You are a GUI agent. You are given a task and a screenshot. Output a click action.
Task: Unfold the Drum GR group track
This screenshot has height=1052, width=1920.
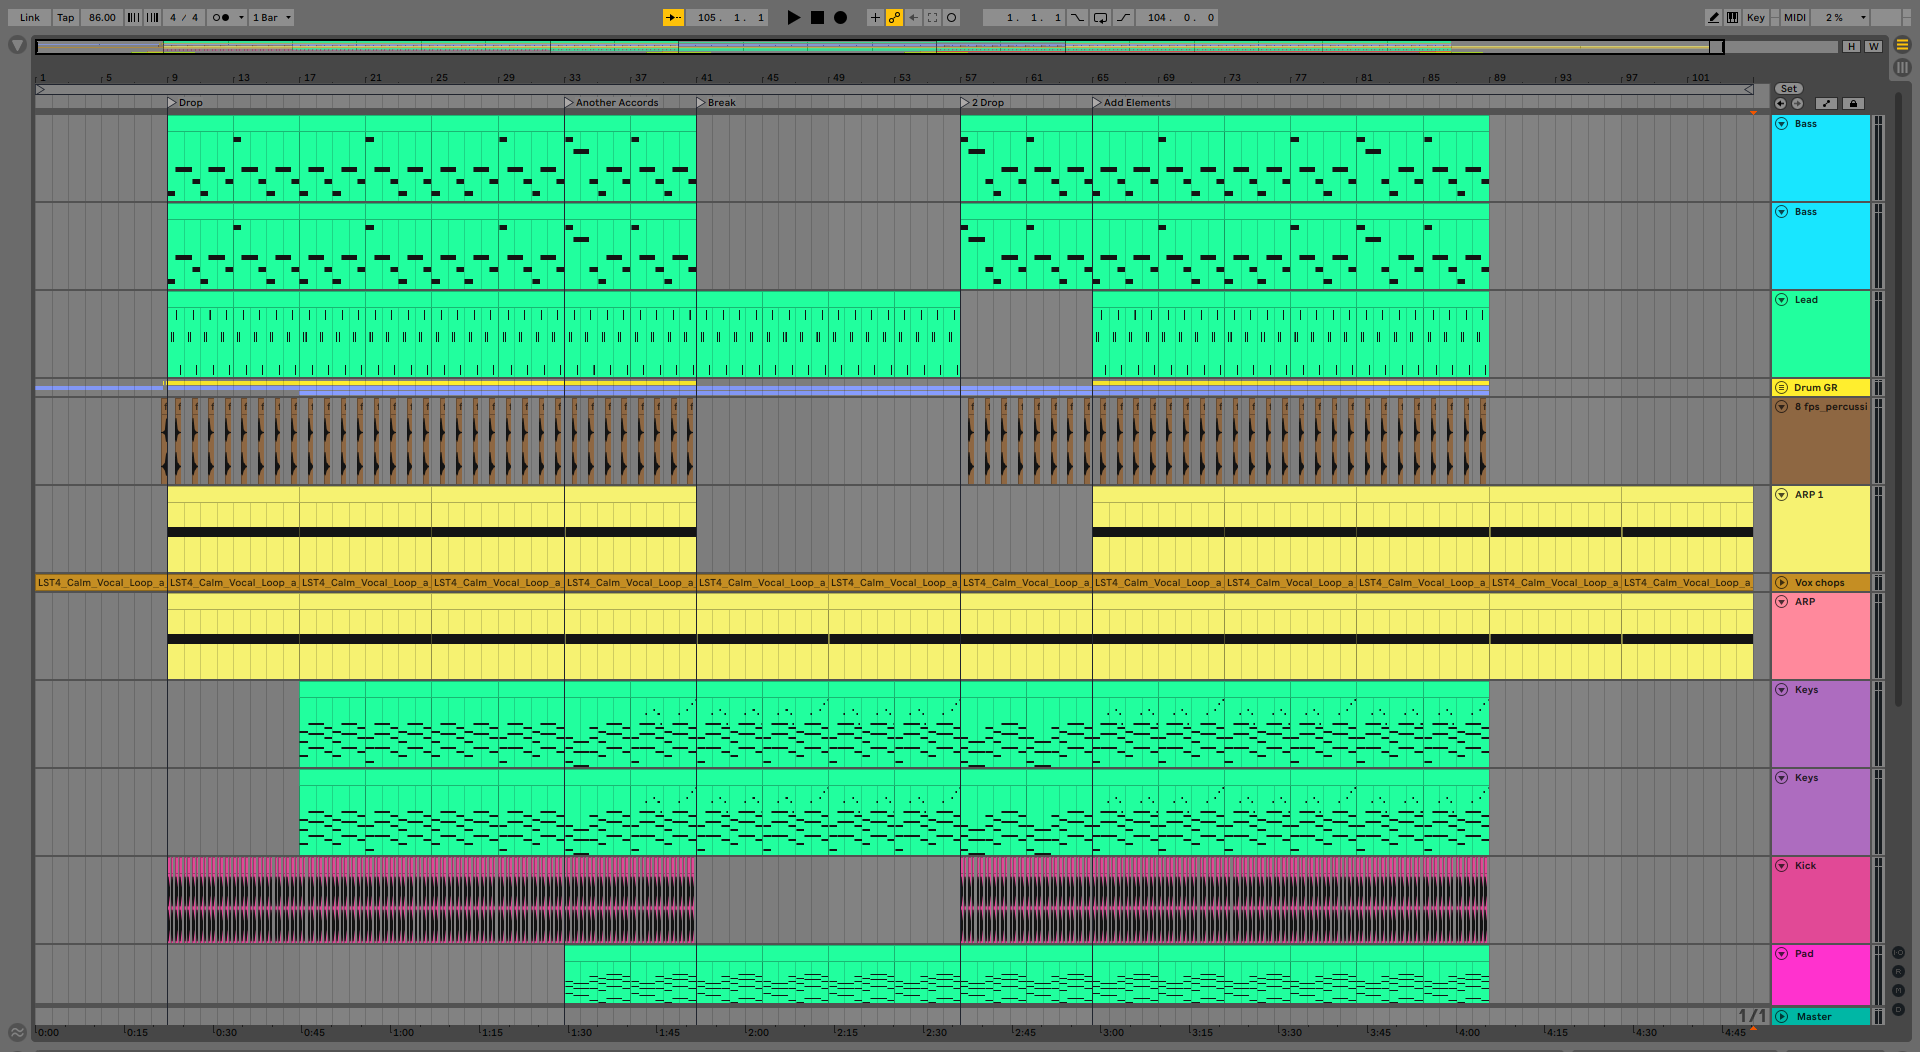tap(1781, 387)
